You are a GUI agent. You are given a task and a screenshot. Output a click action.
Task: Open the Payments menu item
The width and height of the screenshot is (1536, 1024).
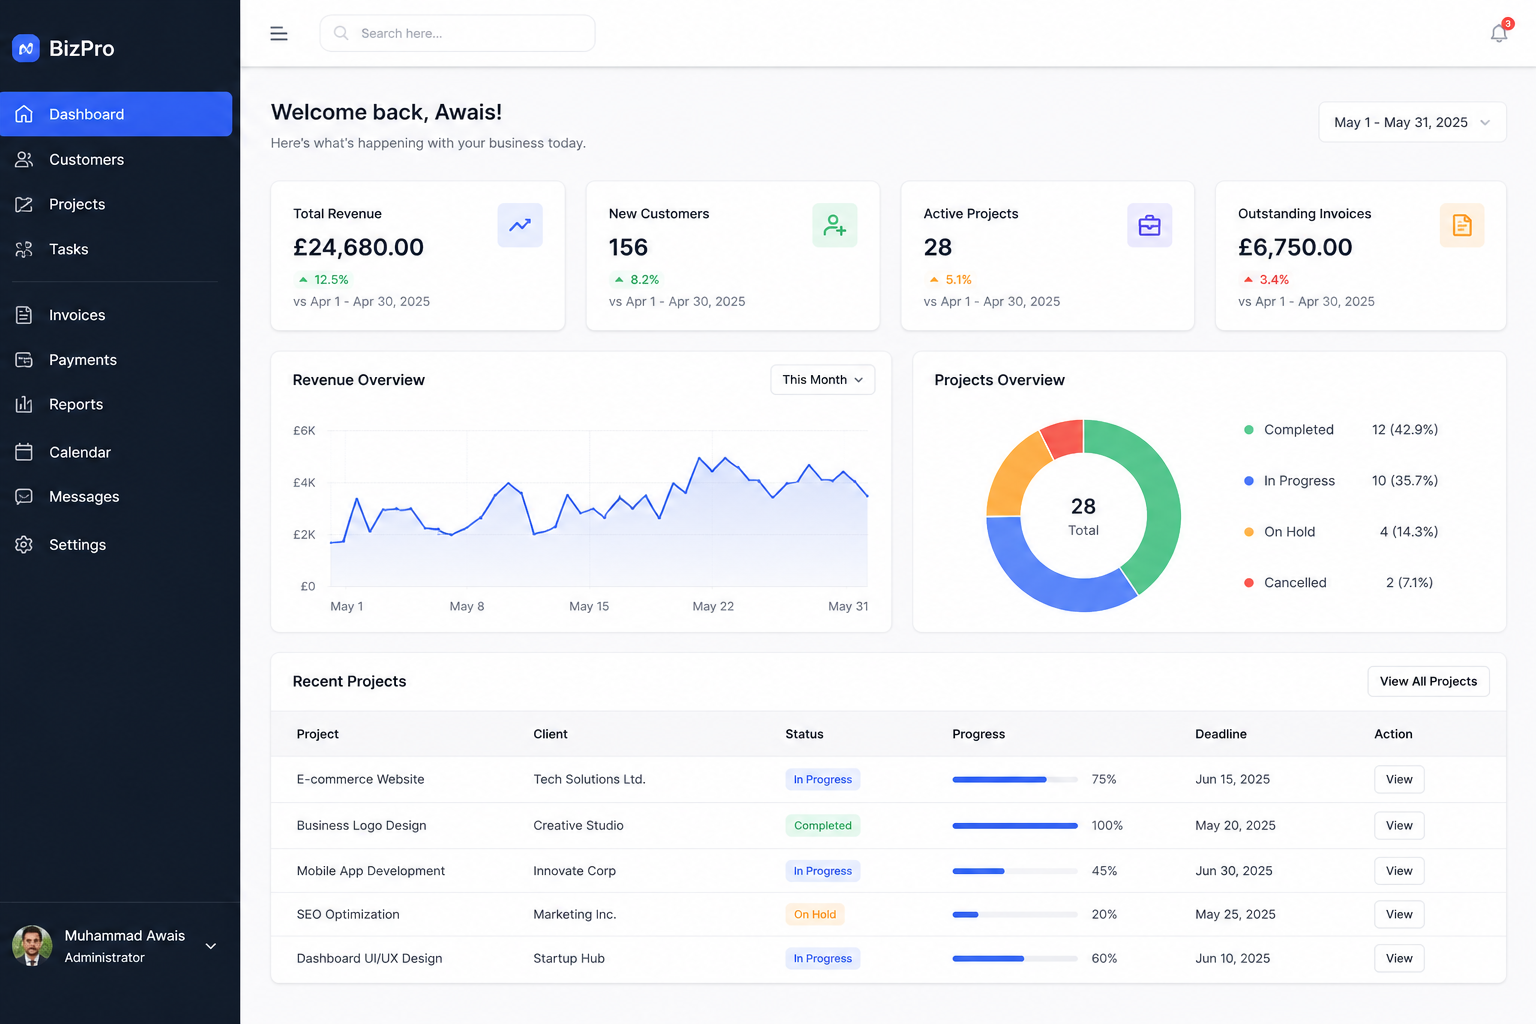click(x=116, y=360)
